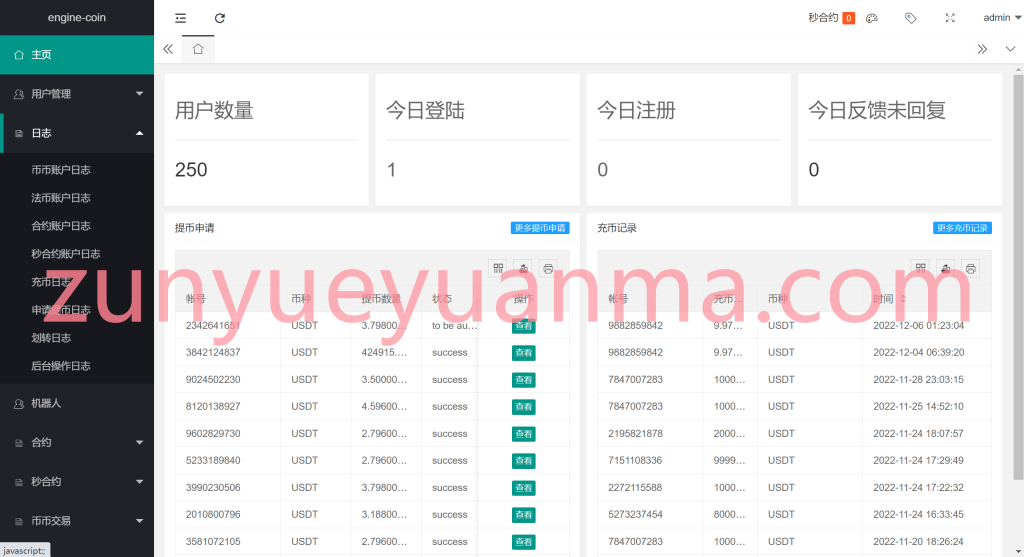Collapse the sidebar with the menu toggle icon
Screen dimensions: 1024x557
[180, 18]
